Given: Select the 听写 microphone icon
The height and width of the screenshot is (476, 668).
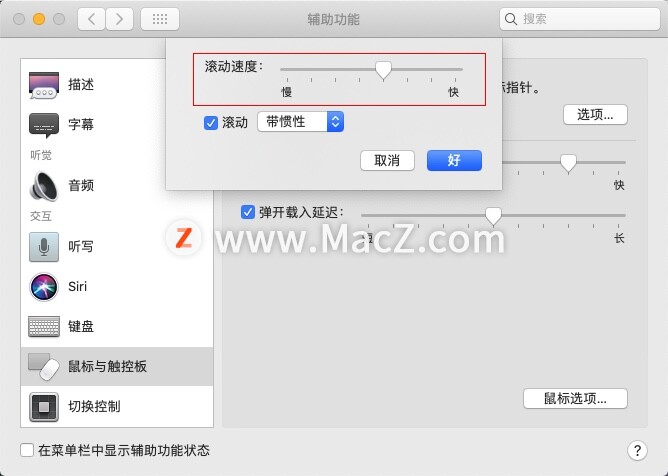Looking at the screenshot, I should click(x=44, y=247).
